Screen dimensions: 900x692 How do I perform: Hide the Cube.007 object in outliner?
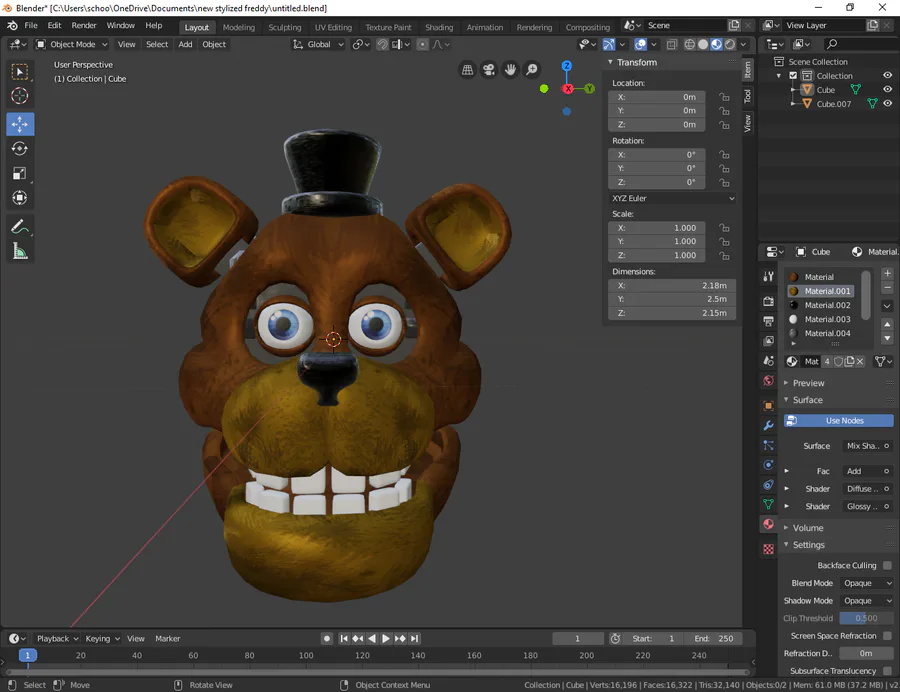(x=887, y=104)
